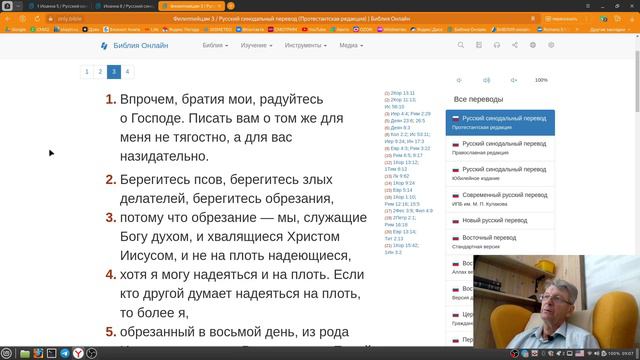Screen dimensions: 640x360
Task: Click the headphones audio icon in site header
Action: tap(497, 45)
